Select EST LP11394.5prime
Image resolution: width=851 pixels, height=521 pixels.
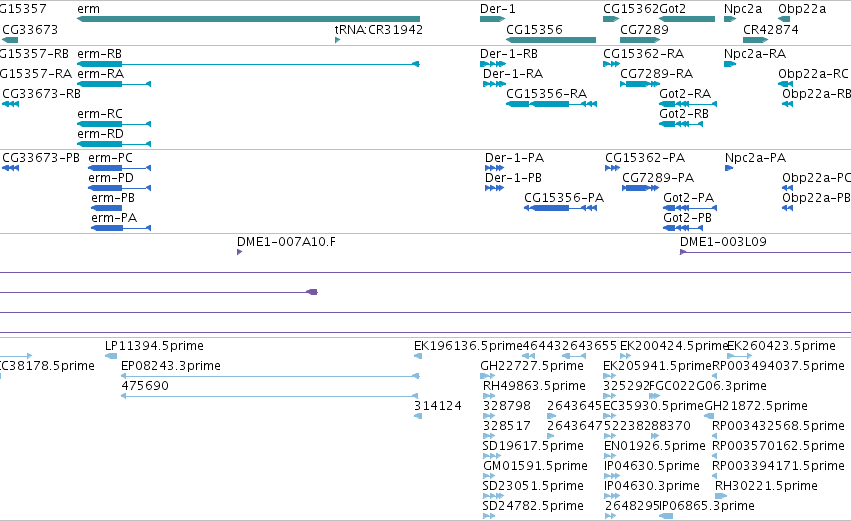pos(111,356)
